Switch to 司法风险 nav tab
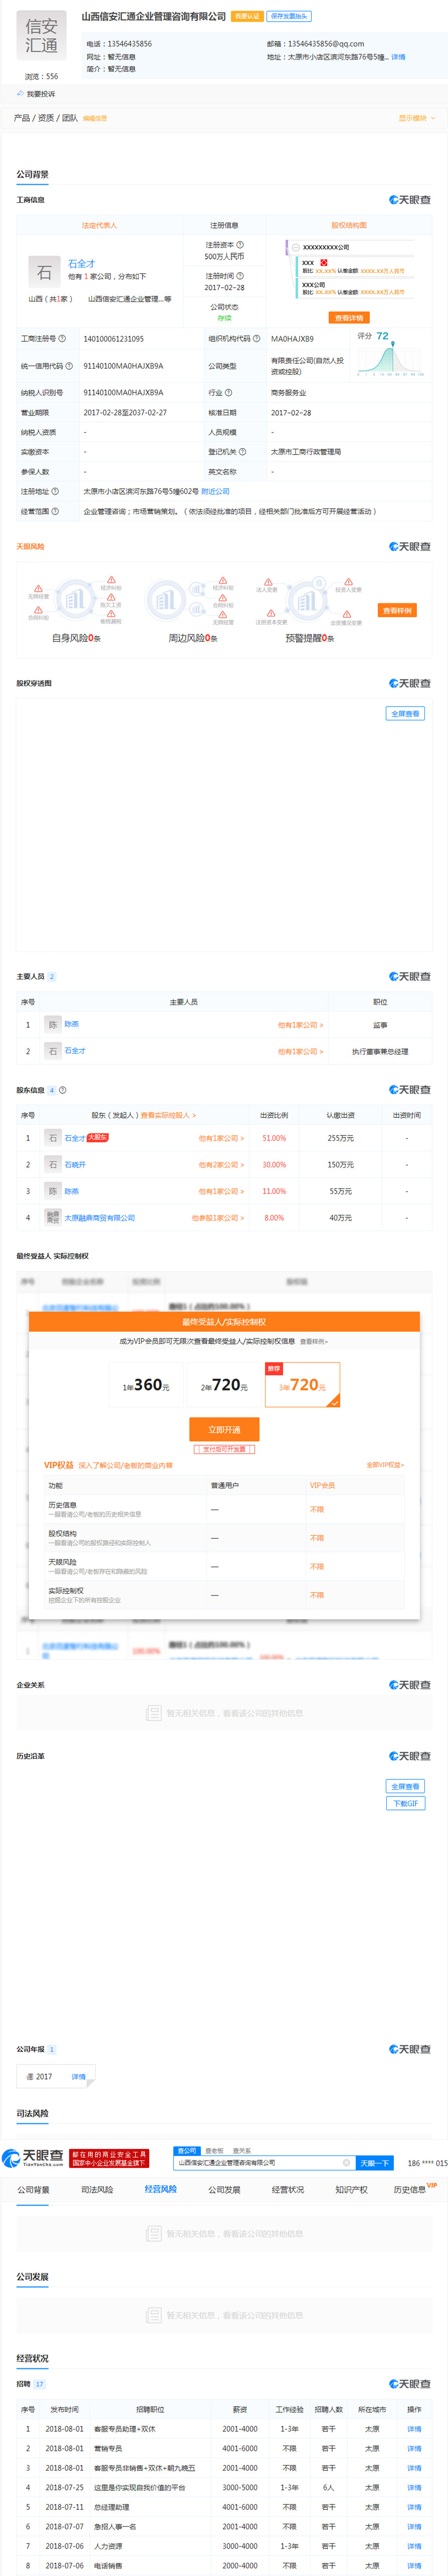The height and width of the screenshot is (2576, 448). (x=97, y=2190)
